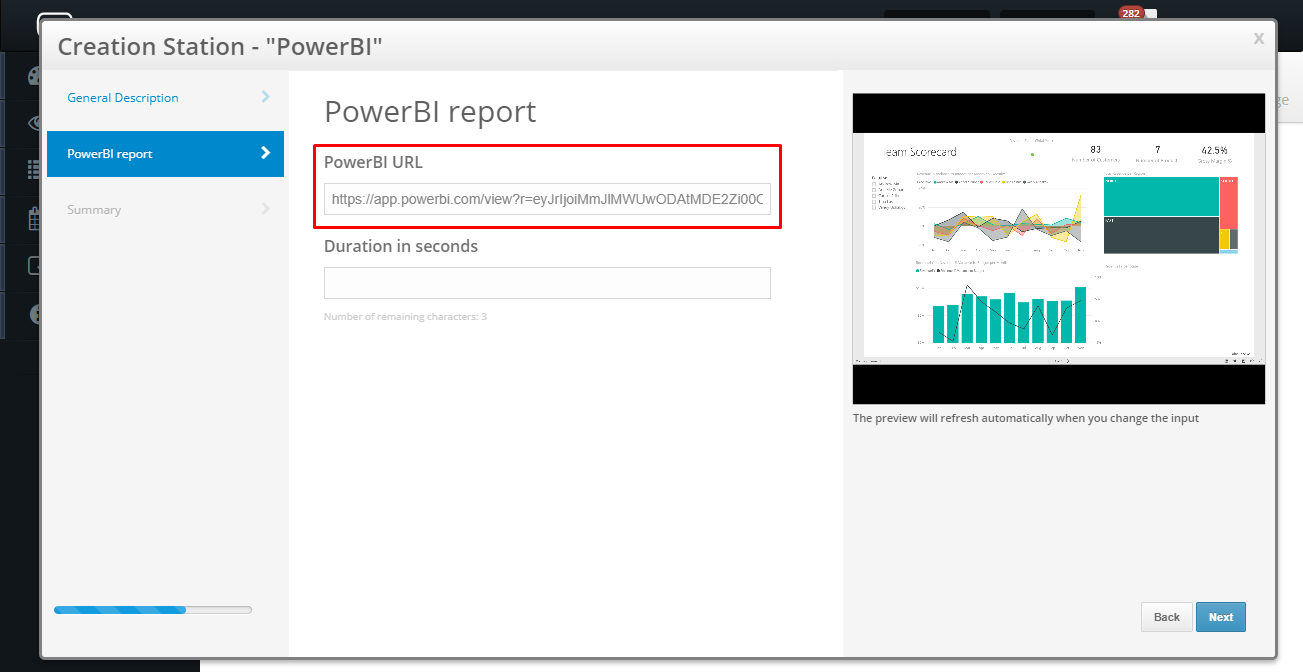This screenshot has width=1303, height=672.
Task: Click the palette icon in the left sidebar
Action: (x=34, y=76)
